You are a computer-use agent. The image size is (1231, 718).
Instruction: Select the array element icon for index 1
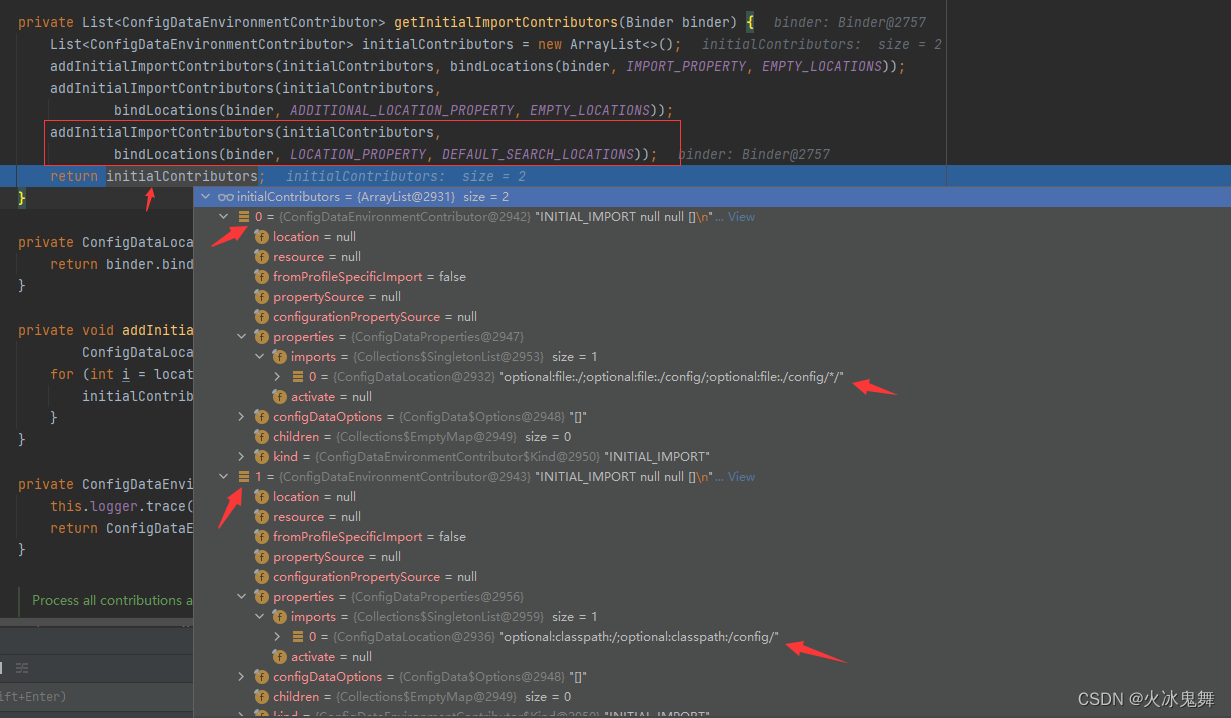point(244,476)
